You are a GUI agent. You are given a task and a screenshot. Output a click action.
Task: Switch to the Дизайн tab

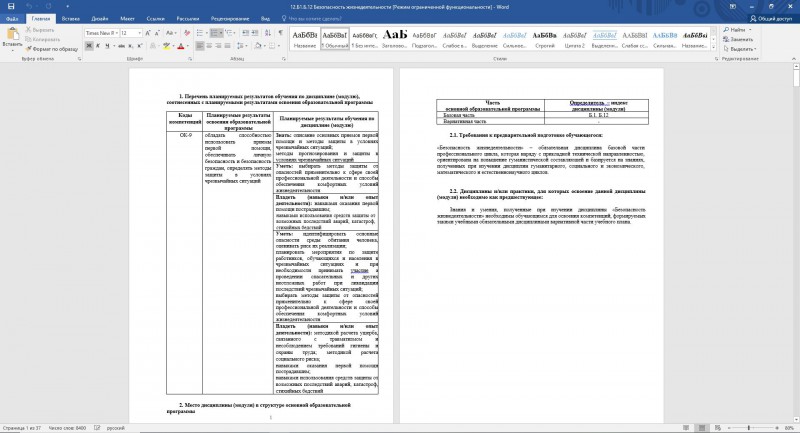click(x=99, y=19)
